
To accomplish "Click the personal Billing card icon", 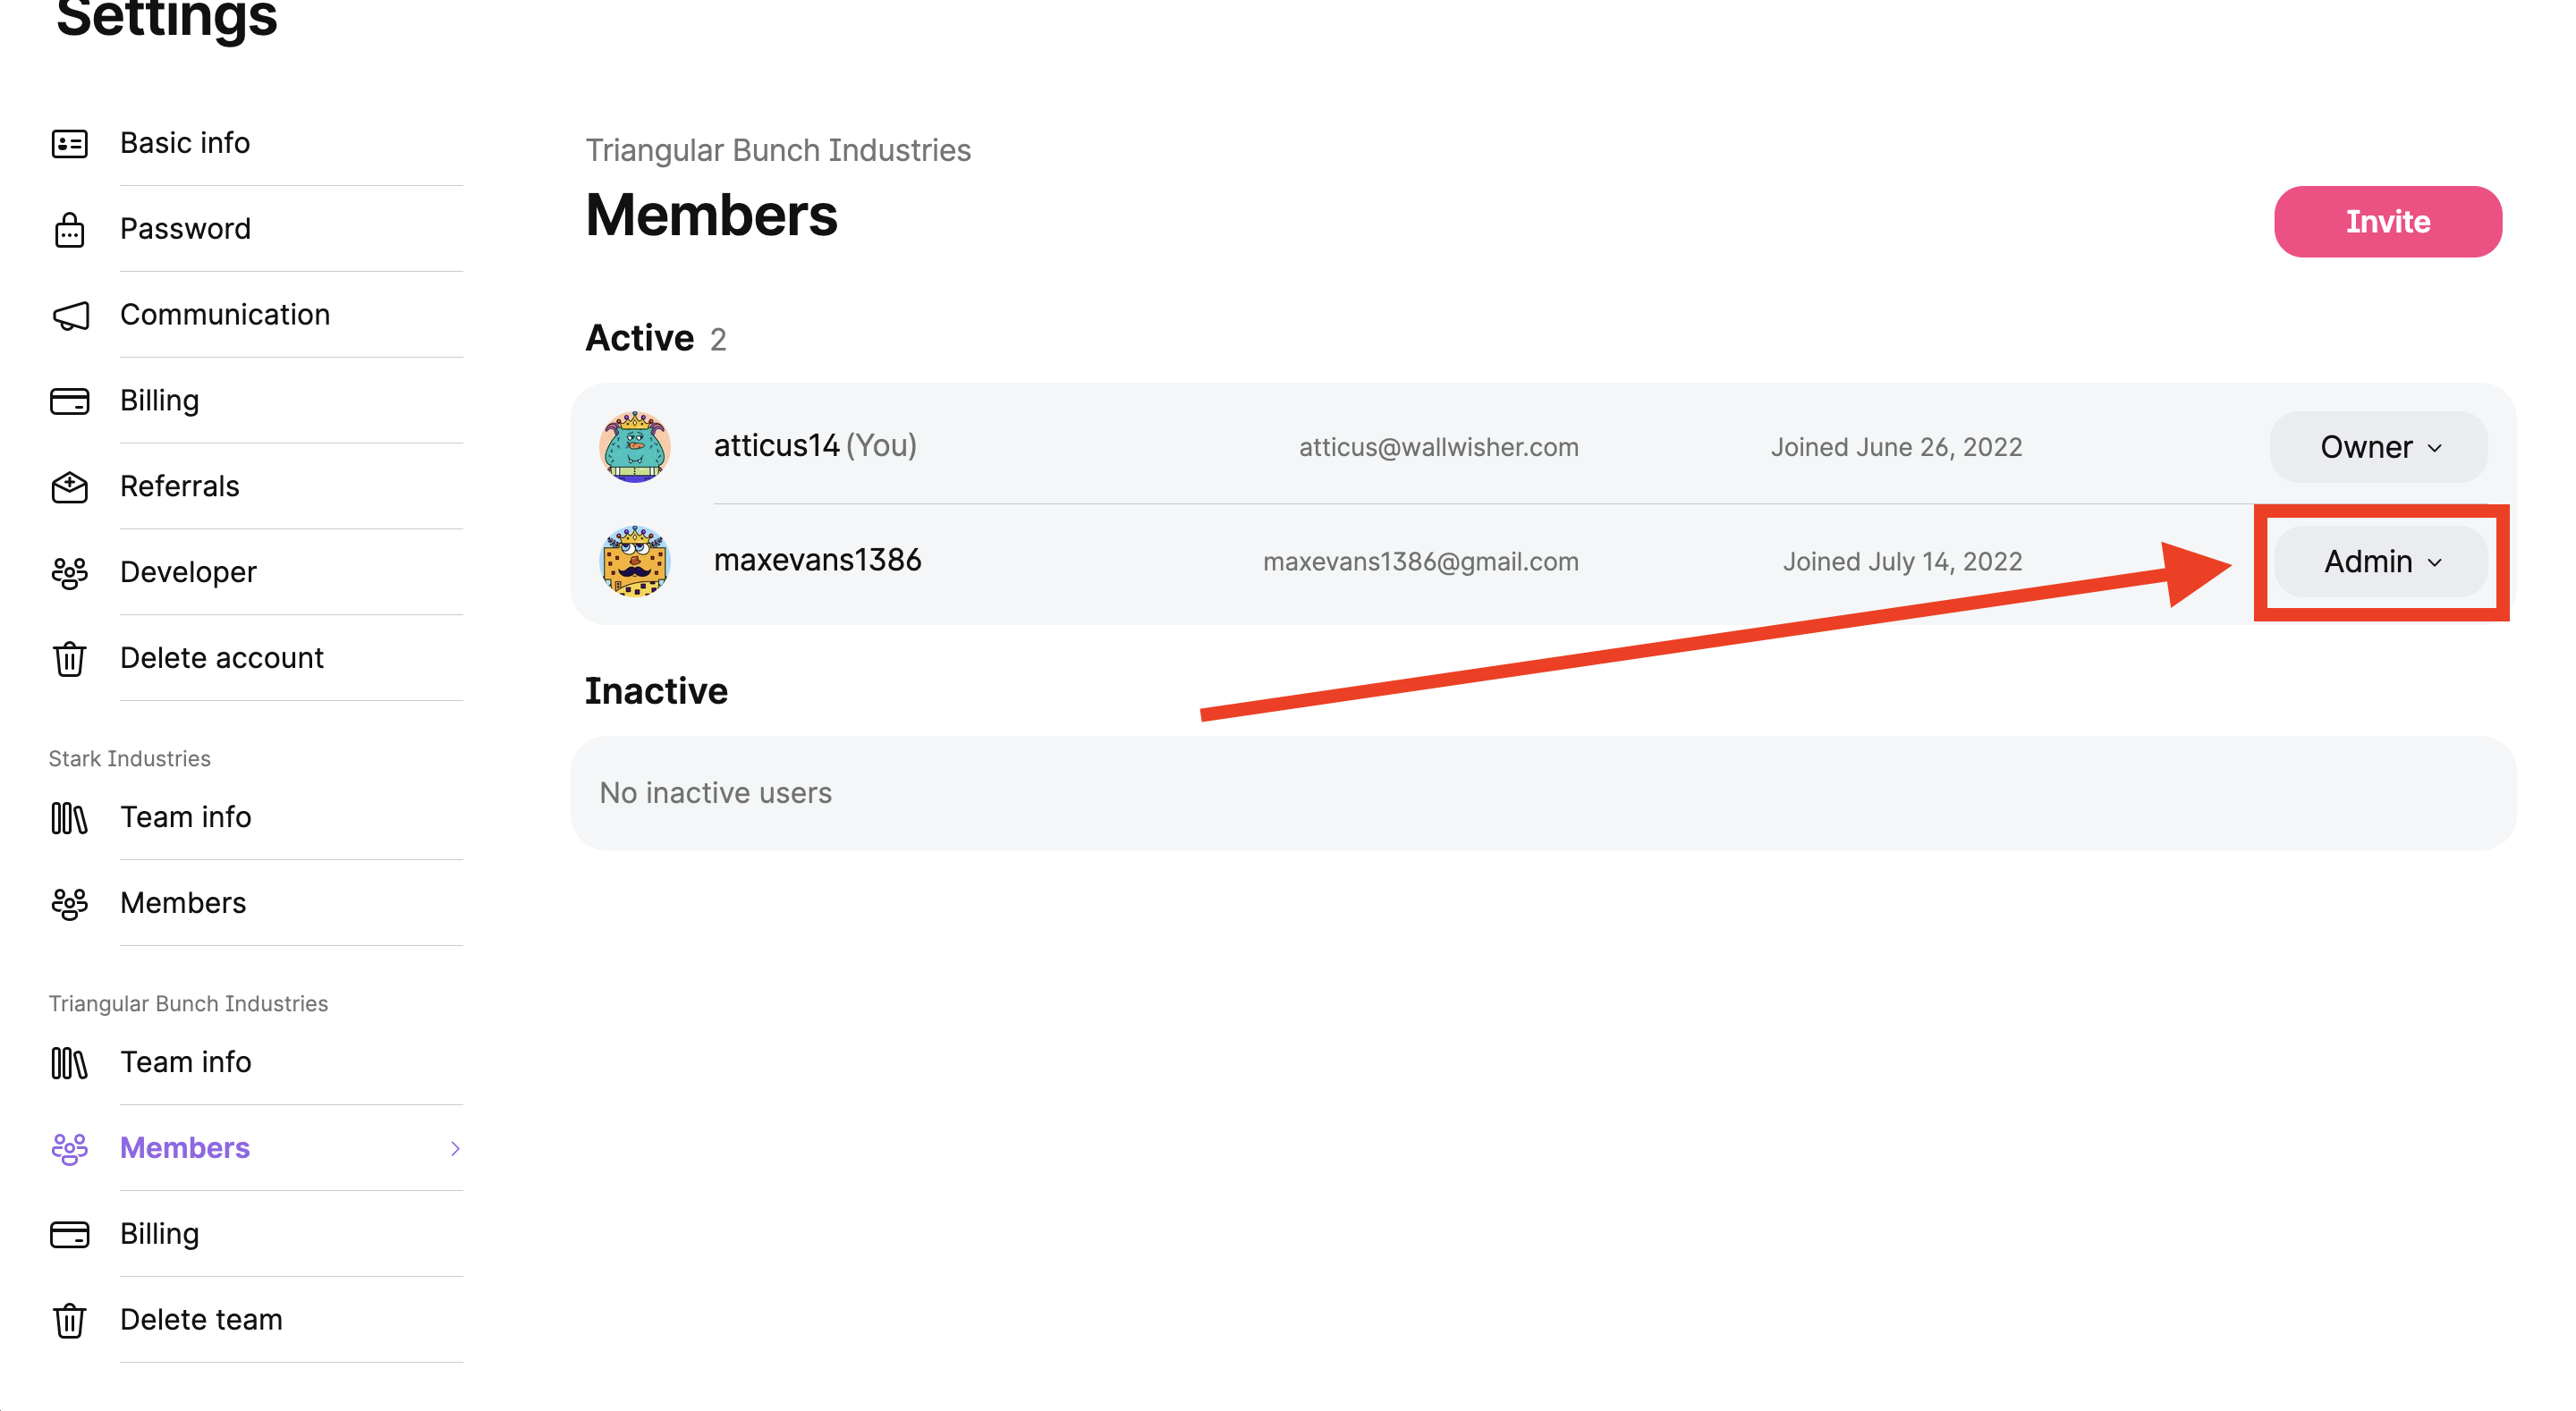I will 69,402.
